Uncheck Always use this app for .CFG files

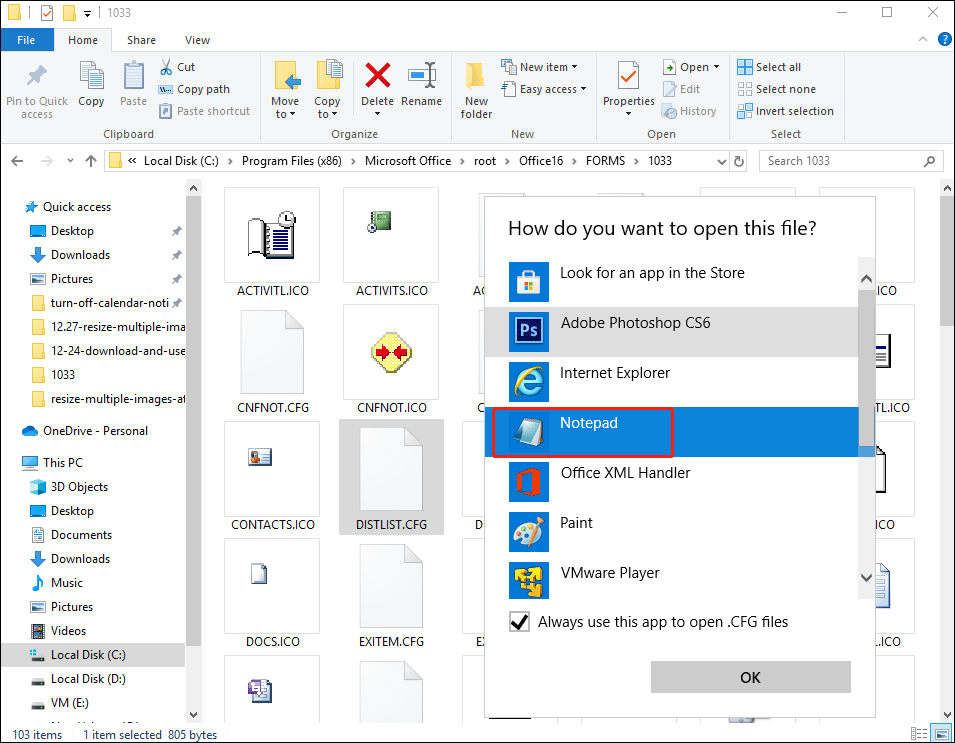tap(519, 622)
